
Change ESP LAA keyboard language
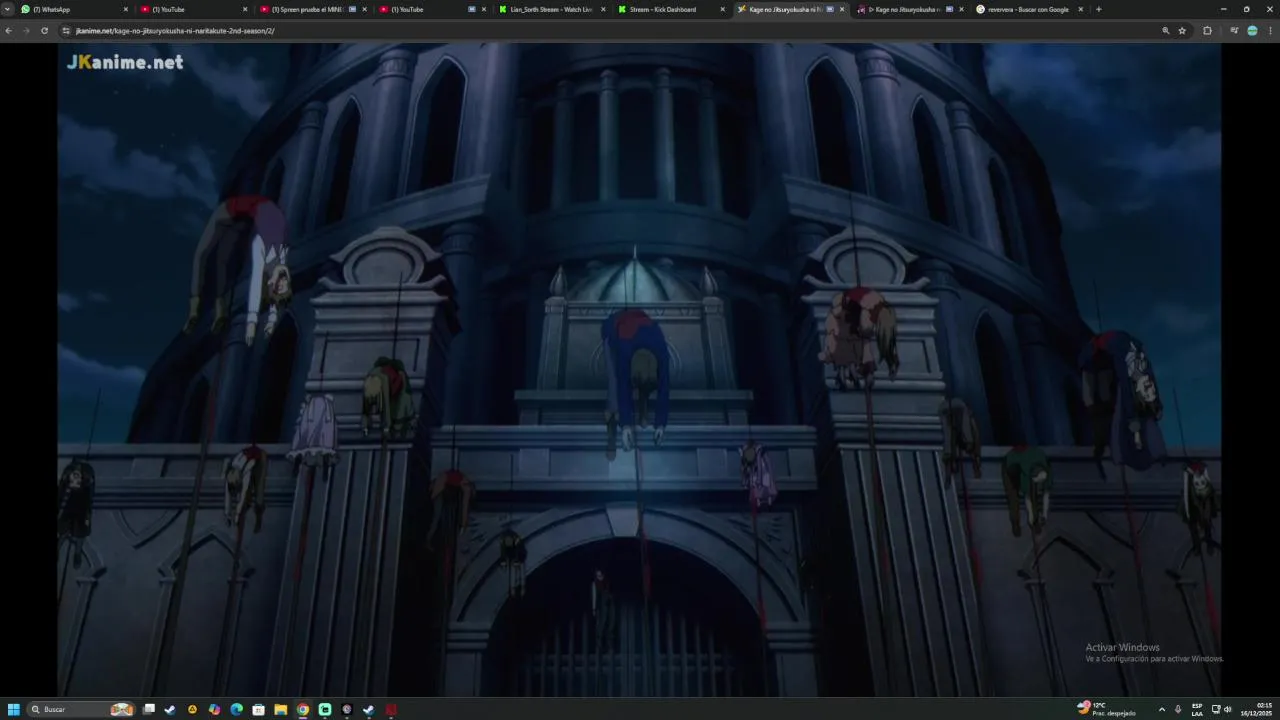pyautogui.click(x=1197, y=709)
